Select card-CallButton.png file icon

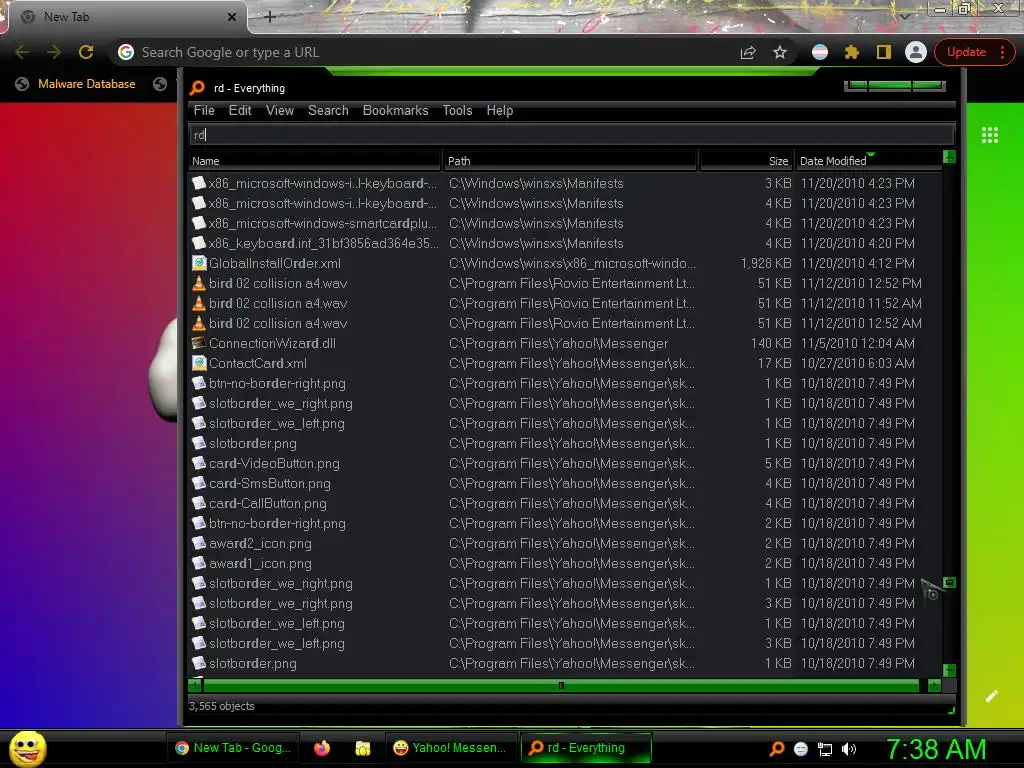coord(199,503)
